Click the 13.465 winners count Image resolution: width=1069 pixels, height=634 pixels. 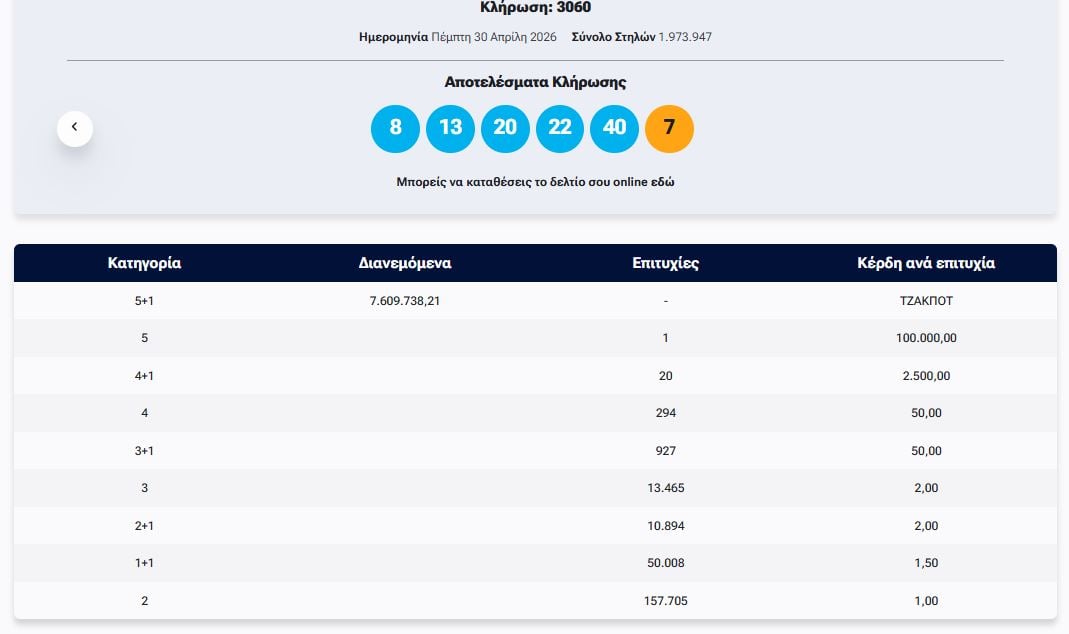665,488
